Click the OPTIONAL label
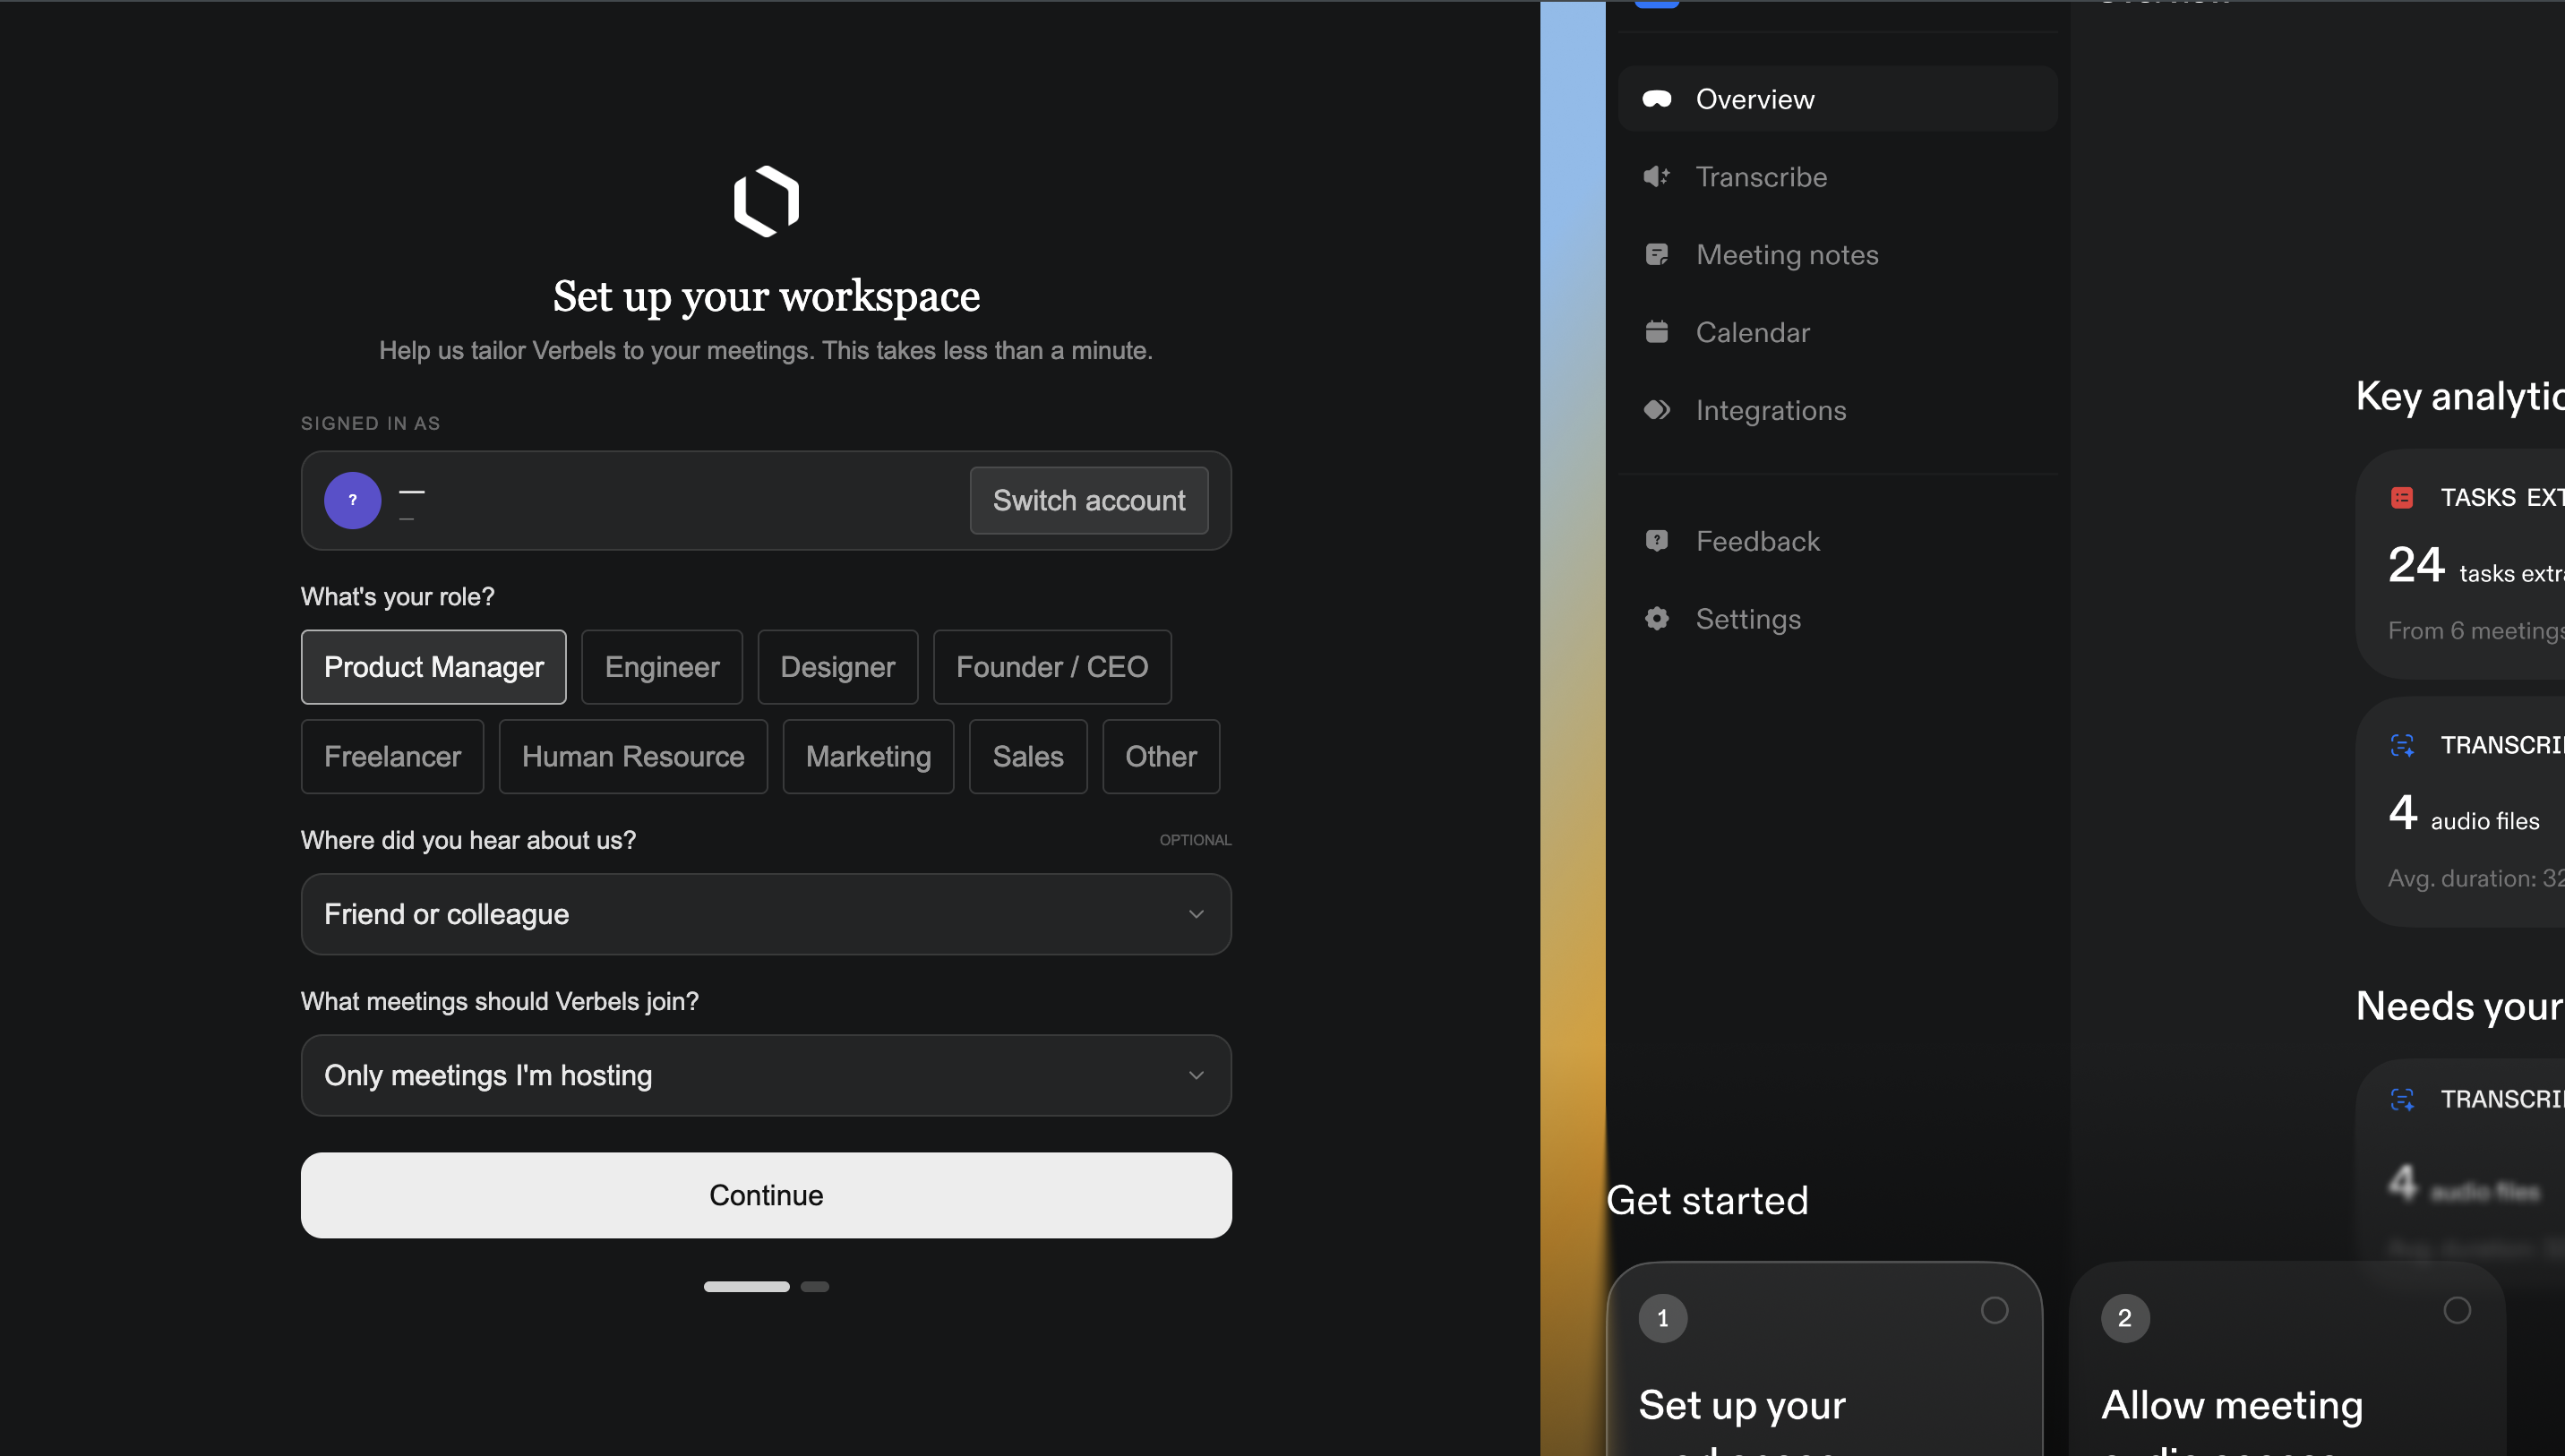Screen dimensions: 2565x1456 (1195, 840)
